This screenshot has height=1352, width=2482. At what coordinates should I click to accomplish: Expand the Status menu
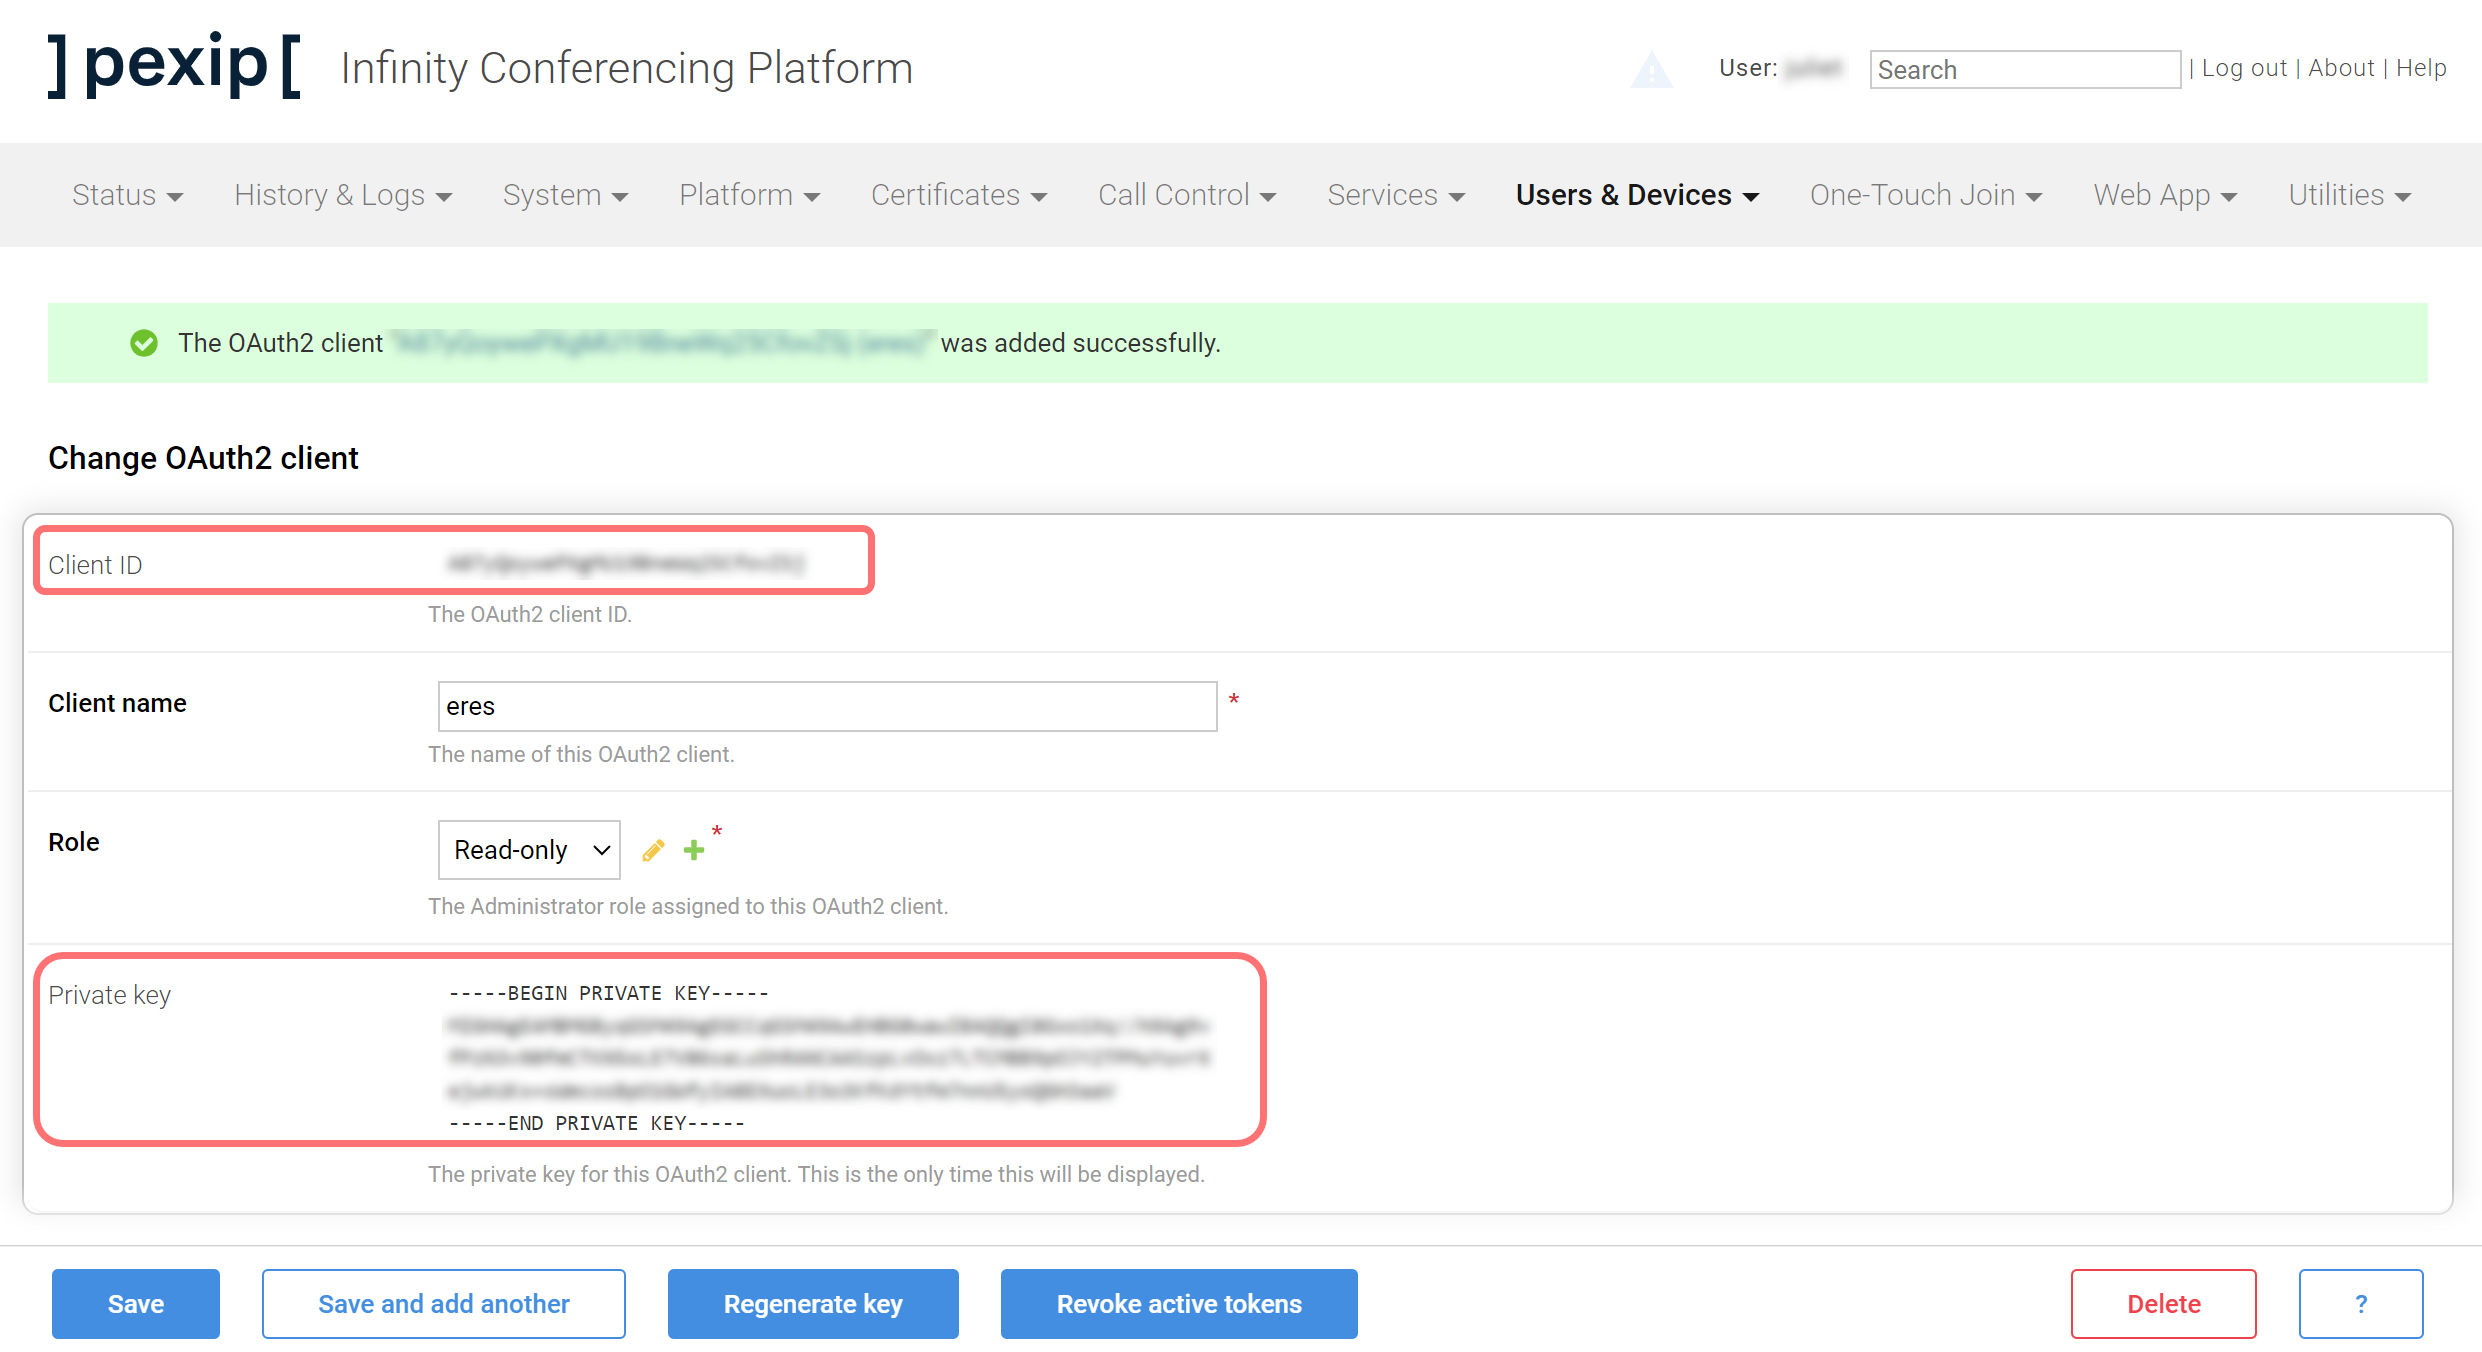point(127,195)
